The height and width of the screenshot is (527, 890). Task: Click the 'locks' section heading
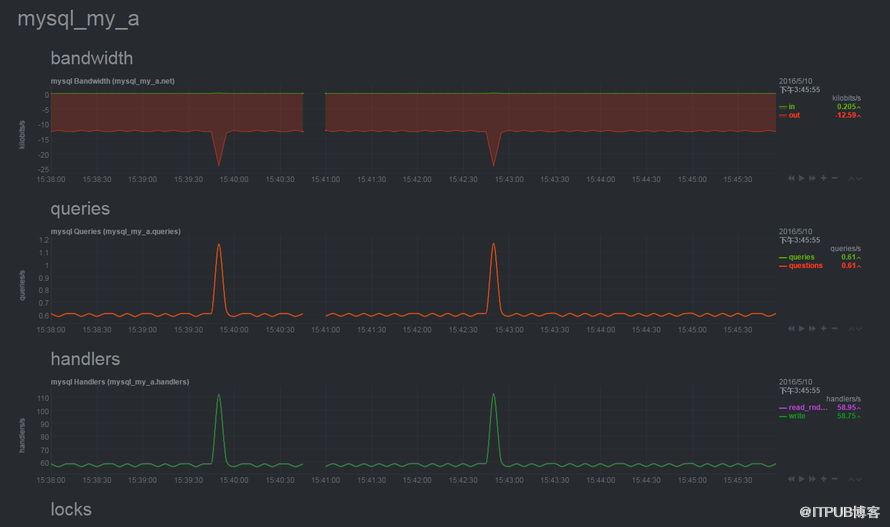(x=71, y=509)
